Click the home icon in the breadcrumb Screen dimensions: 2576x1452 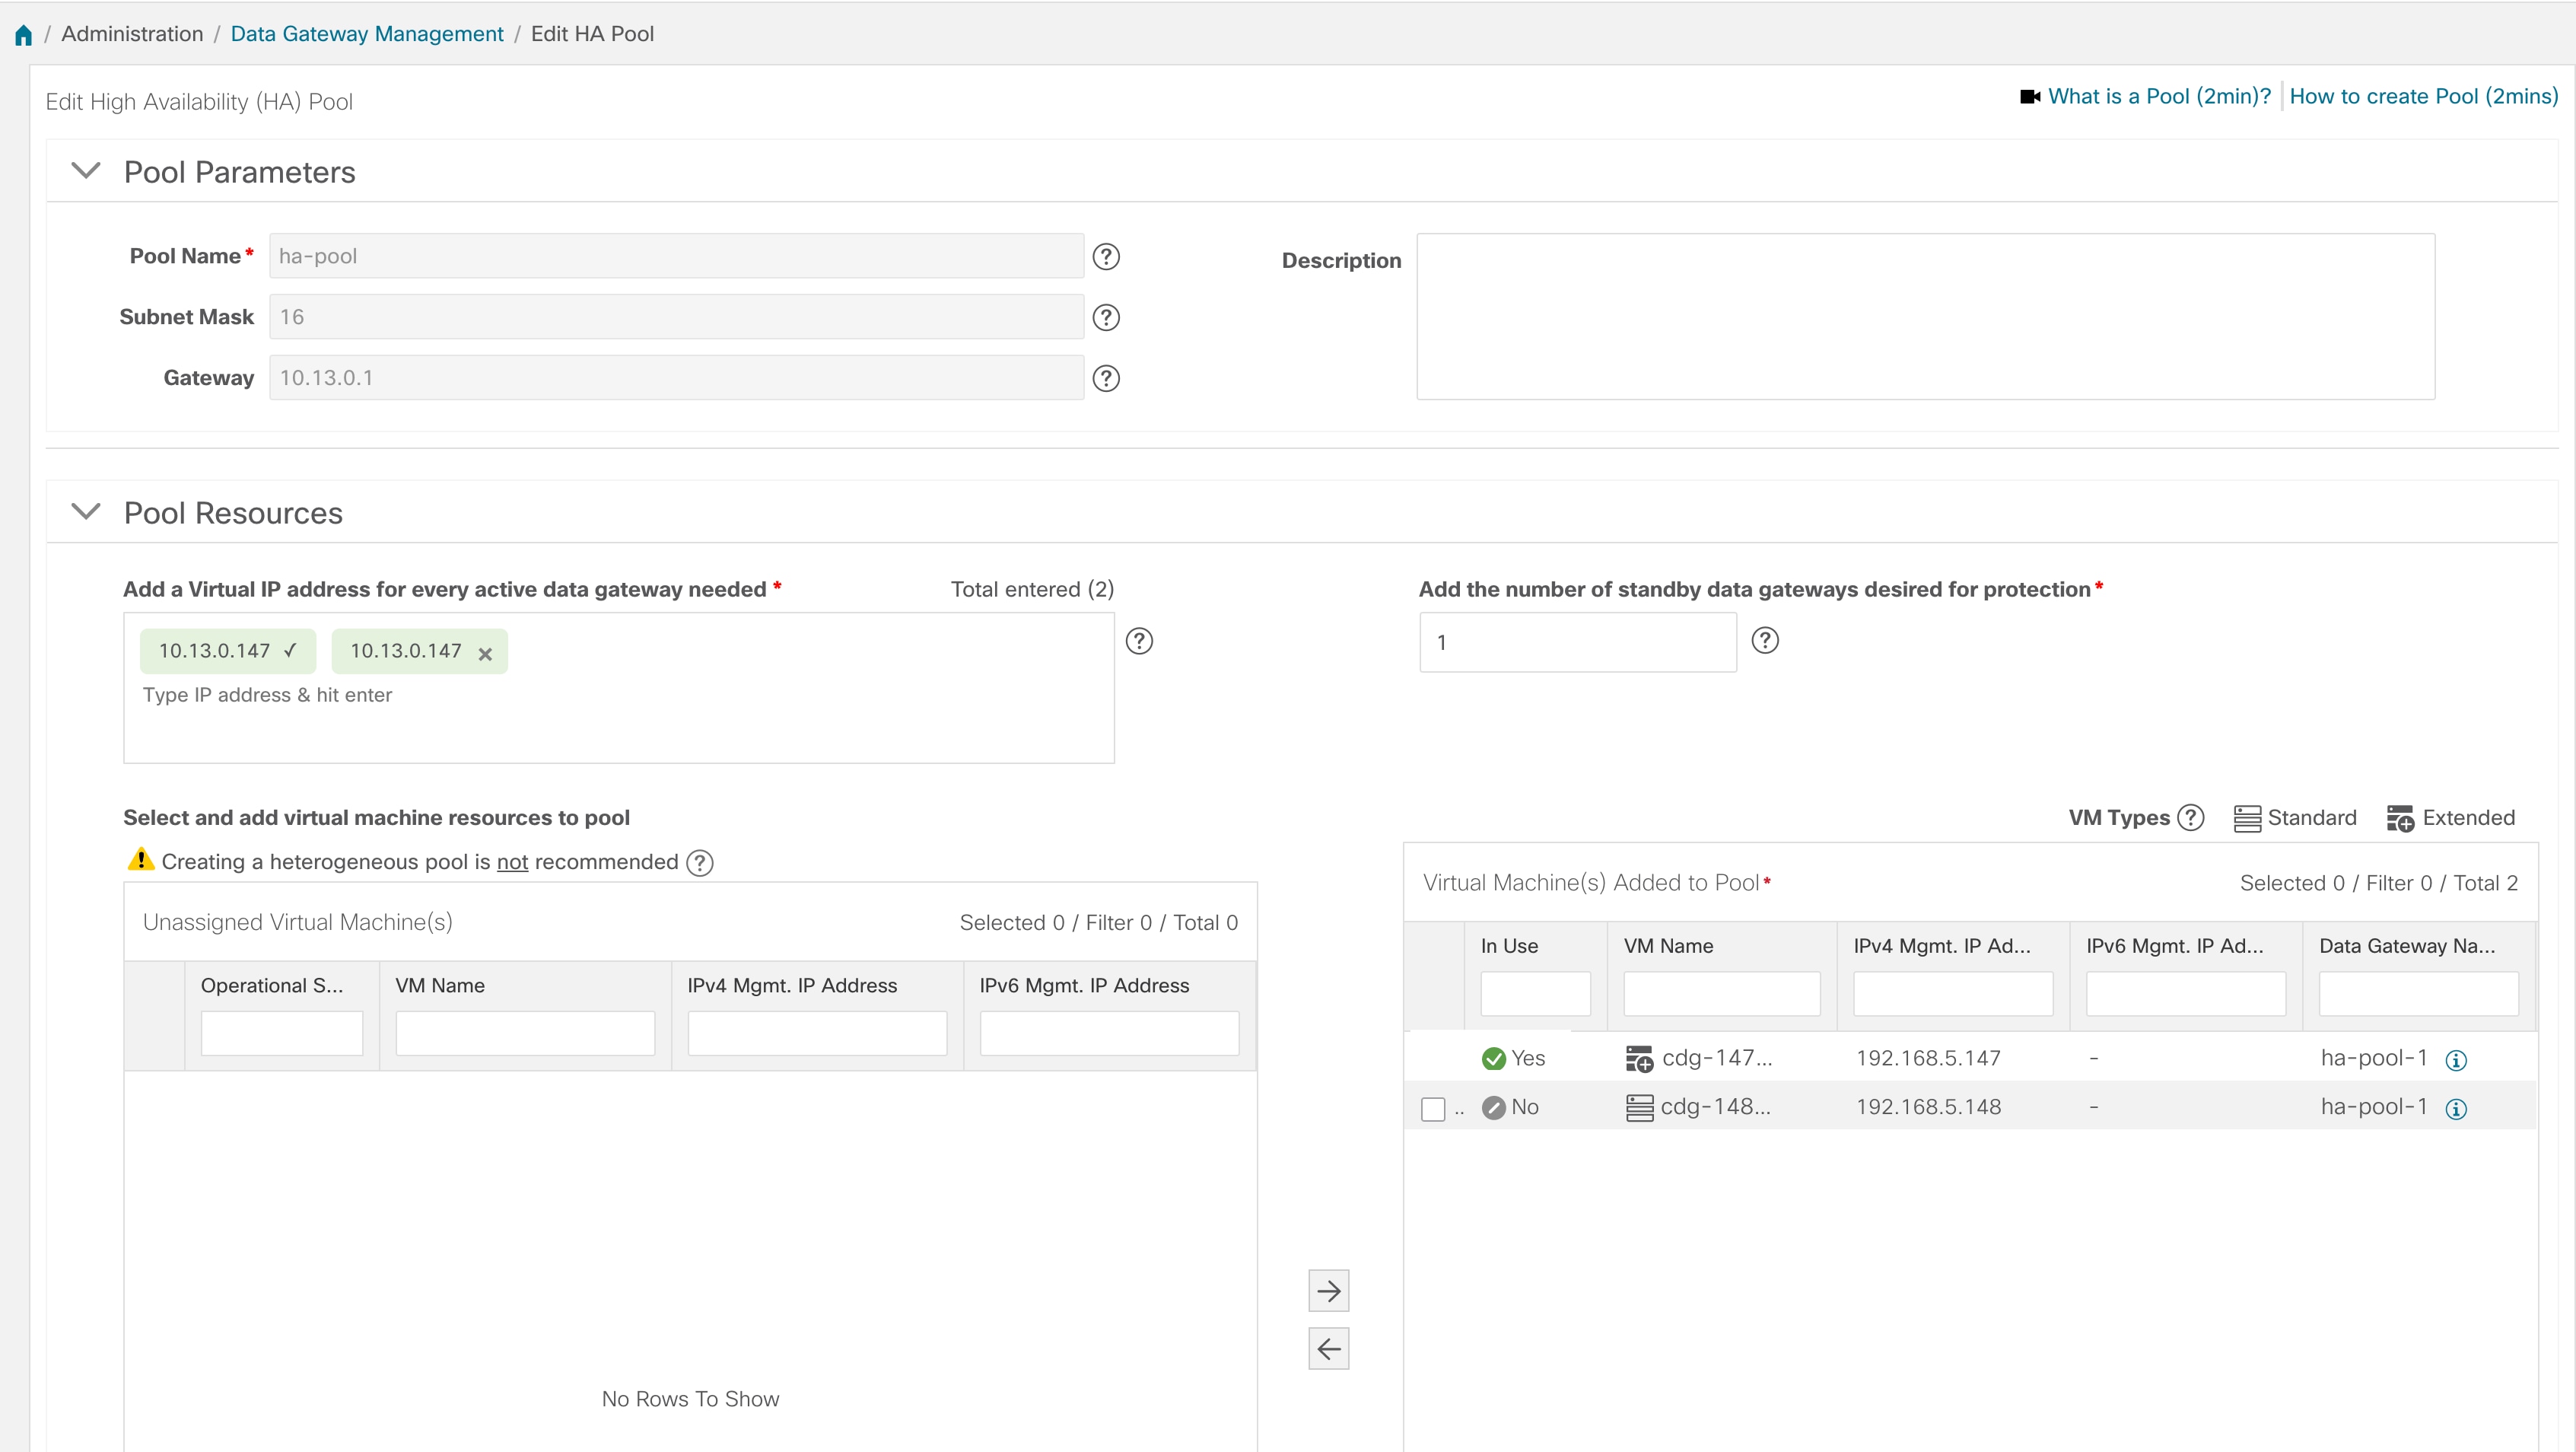(x=23, y=33)
